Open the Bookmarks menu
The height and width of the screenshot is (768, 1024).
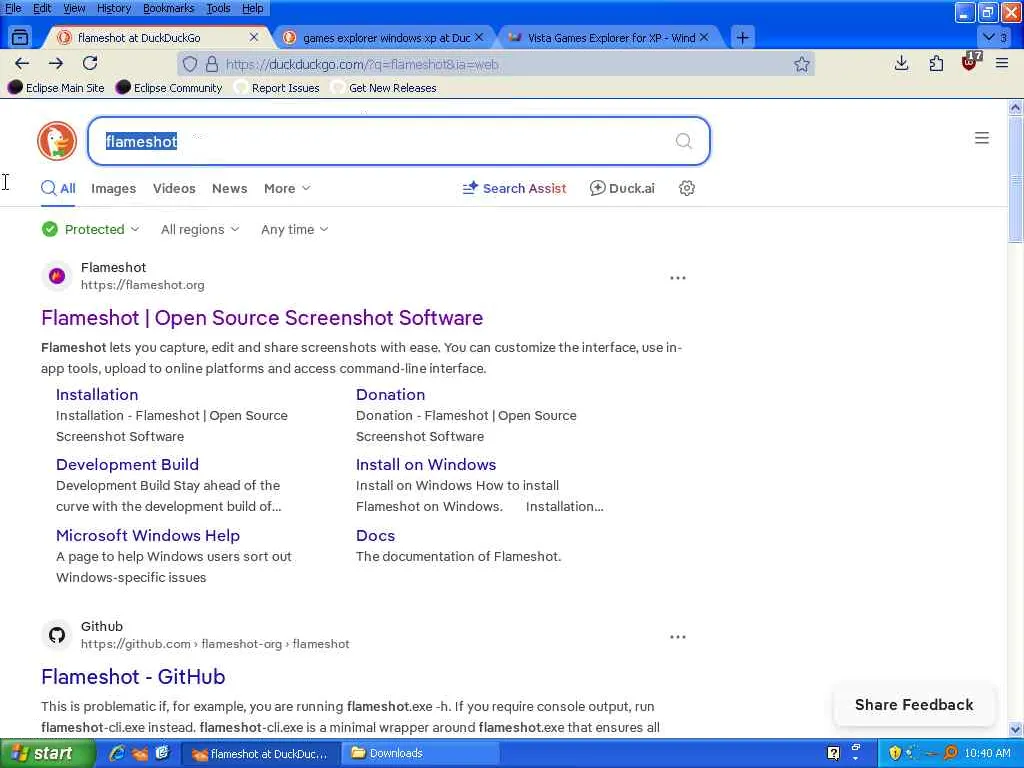coord(168,8)
